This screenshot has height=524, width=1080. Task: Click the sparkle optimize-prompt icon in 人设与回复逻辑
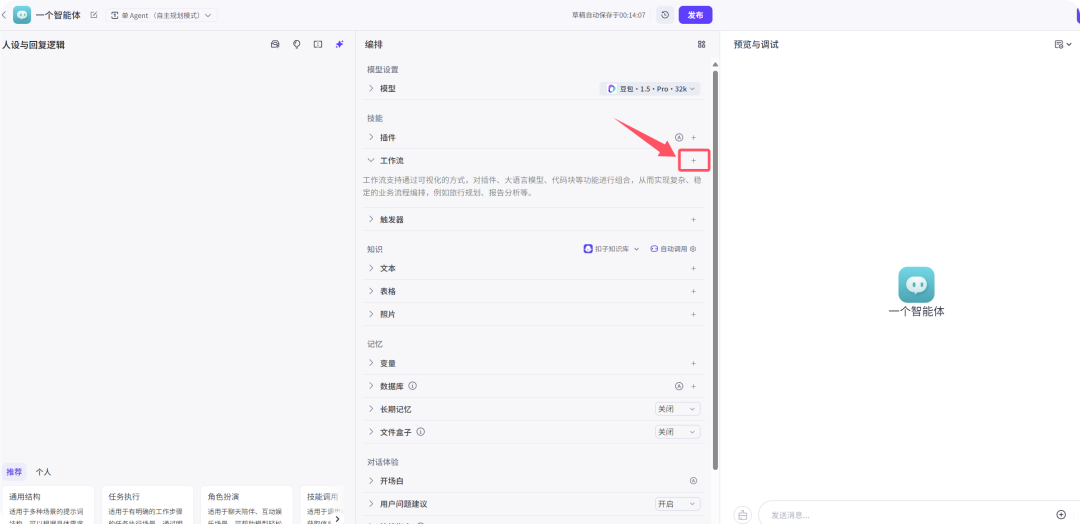339,44
